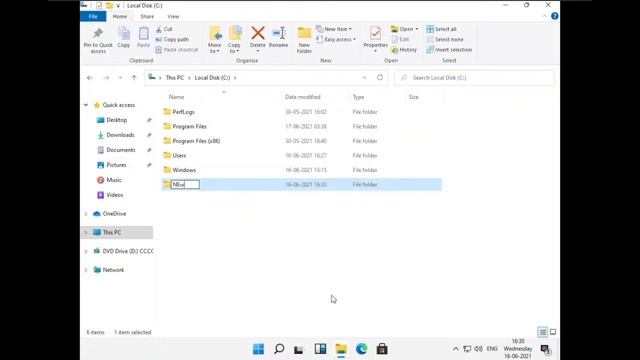The height and width of the screenshot is (360, 640).
Task: Click inside the folder rename text box
Action: click(x=185, y=184)
